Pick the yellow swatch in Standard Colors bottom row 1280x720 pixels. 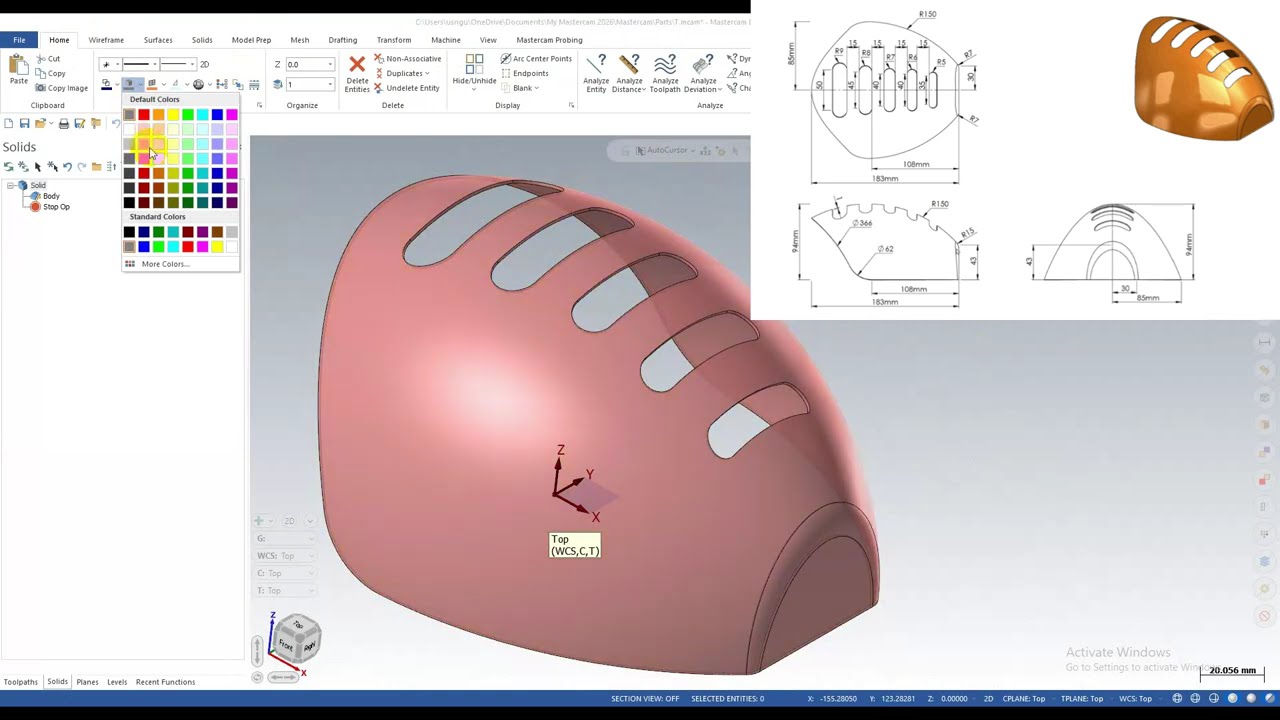217,246
